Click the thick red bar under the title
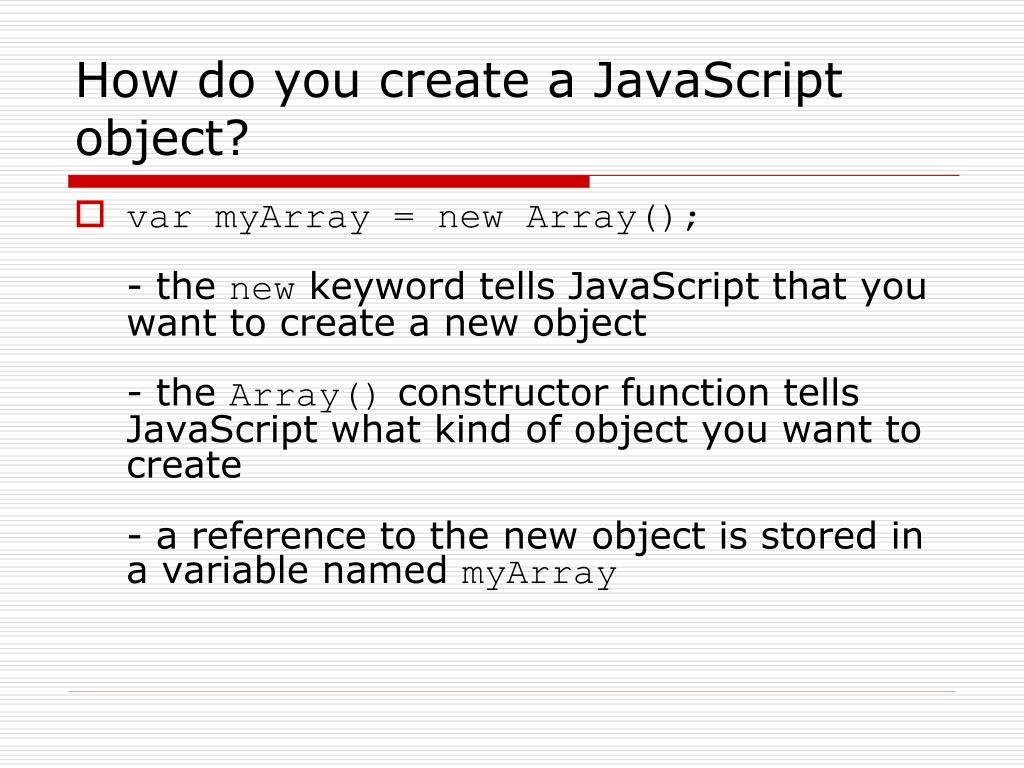 [x=328, y=181]
